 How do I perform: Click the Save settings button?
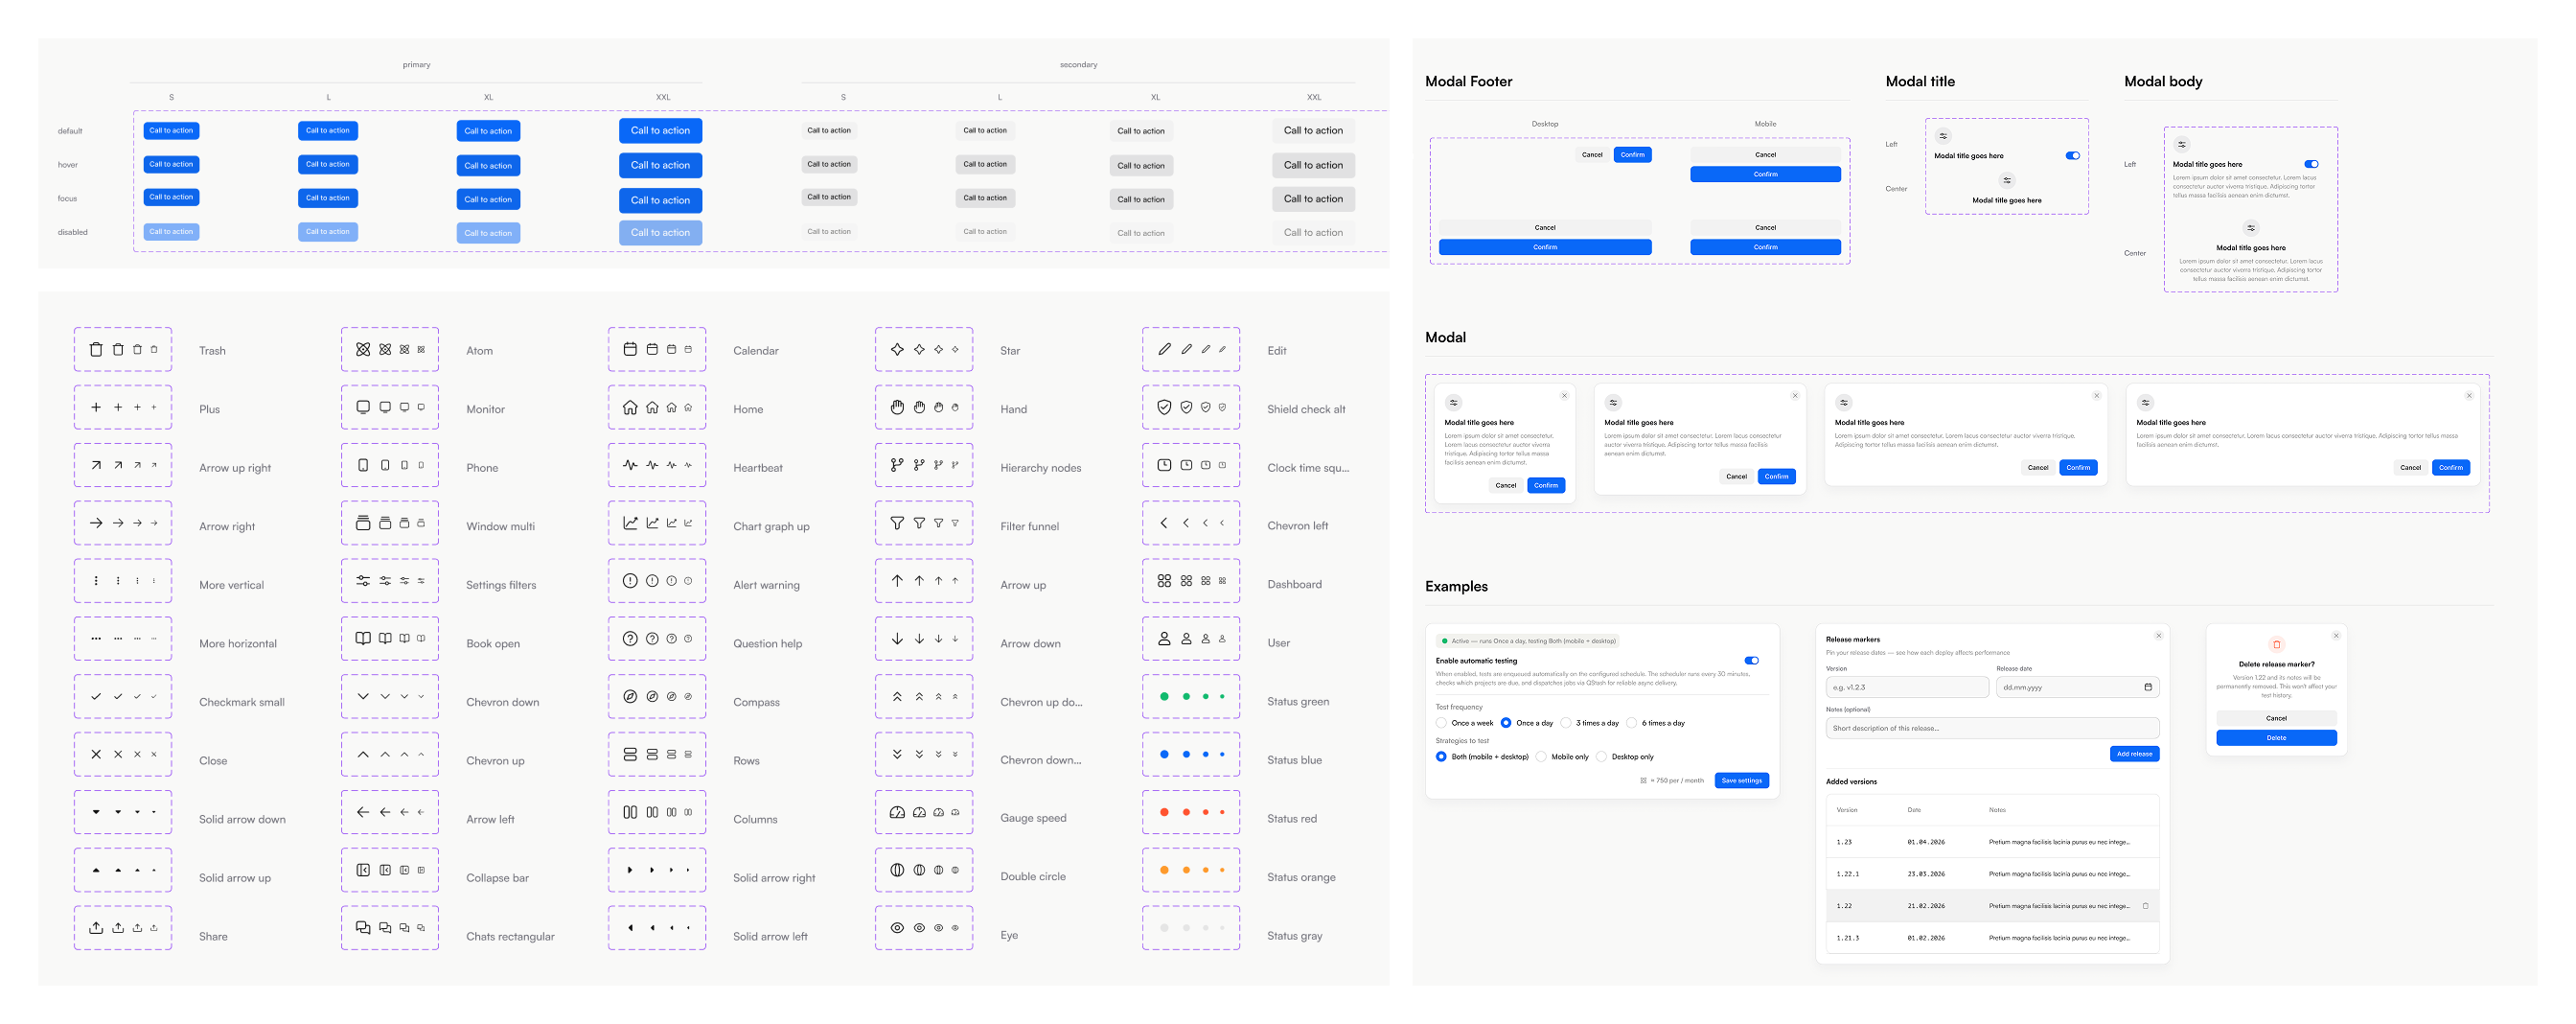pos(1742,781)
